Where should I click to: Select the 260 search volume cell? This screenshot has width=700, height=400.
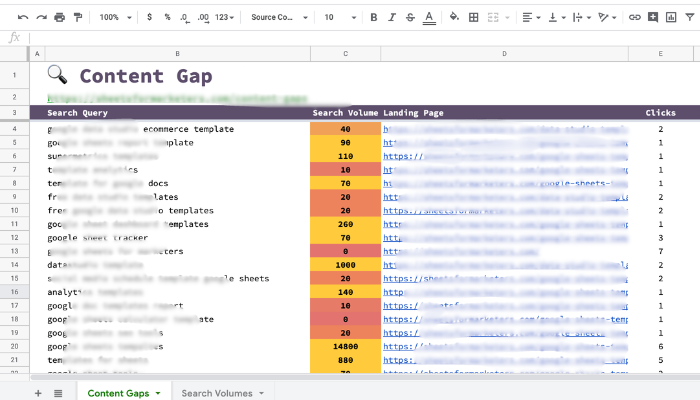click(346, 224)
